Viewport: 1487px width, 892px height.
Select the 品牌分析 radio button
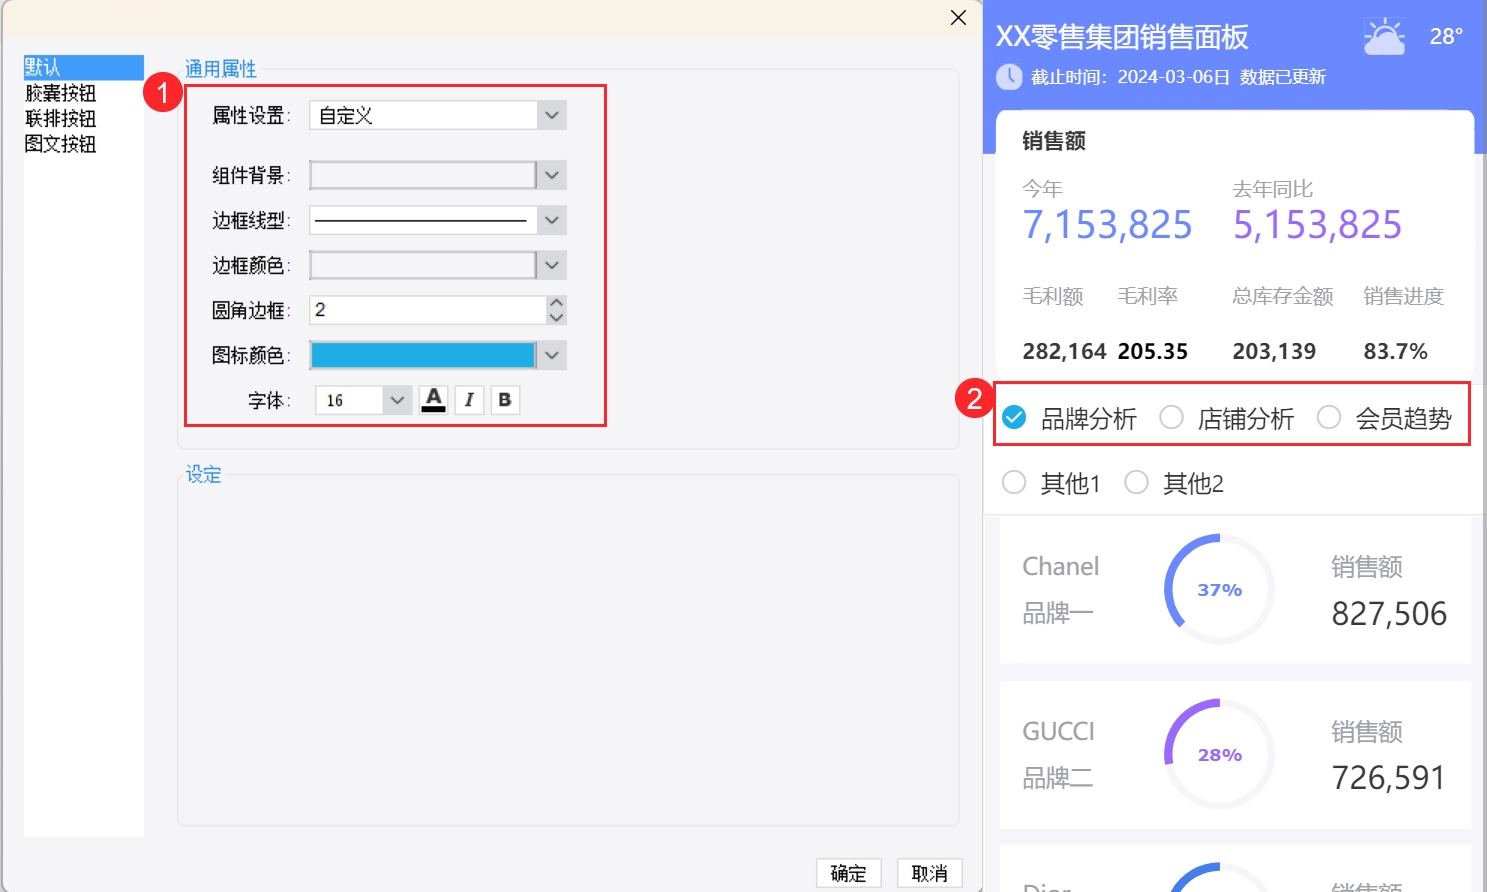(1014, 418)
